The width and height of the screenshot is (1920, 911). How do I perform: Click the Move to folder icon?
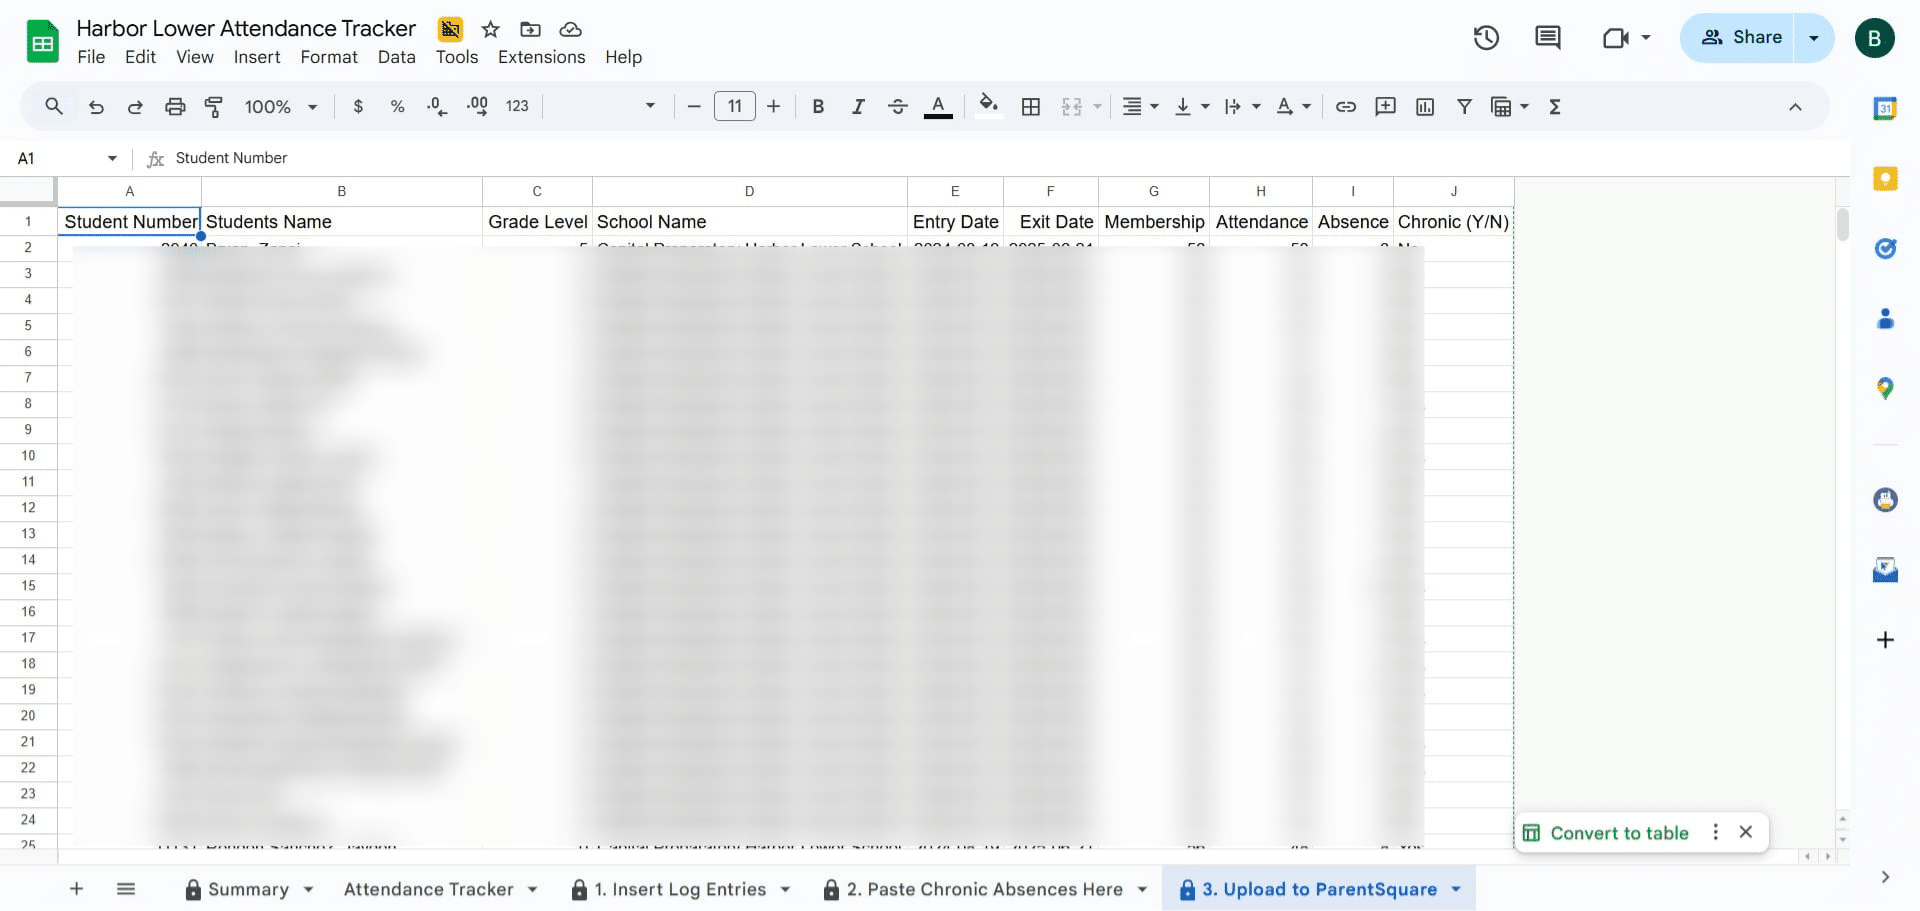coord(531,29)
